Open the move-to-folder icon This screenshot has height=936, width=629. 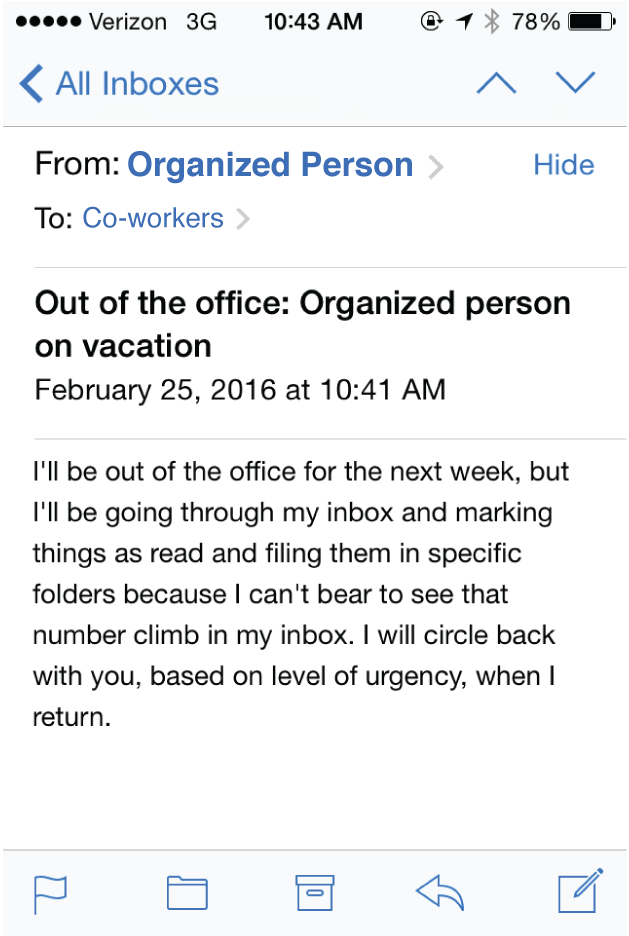[187, 893]
